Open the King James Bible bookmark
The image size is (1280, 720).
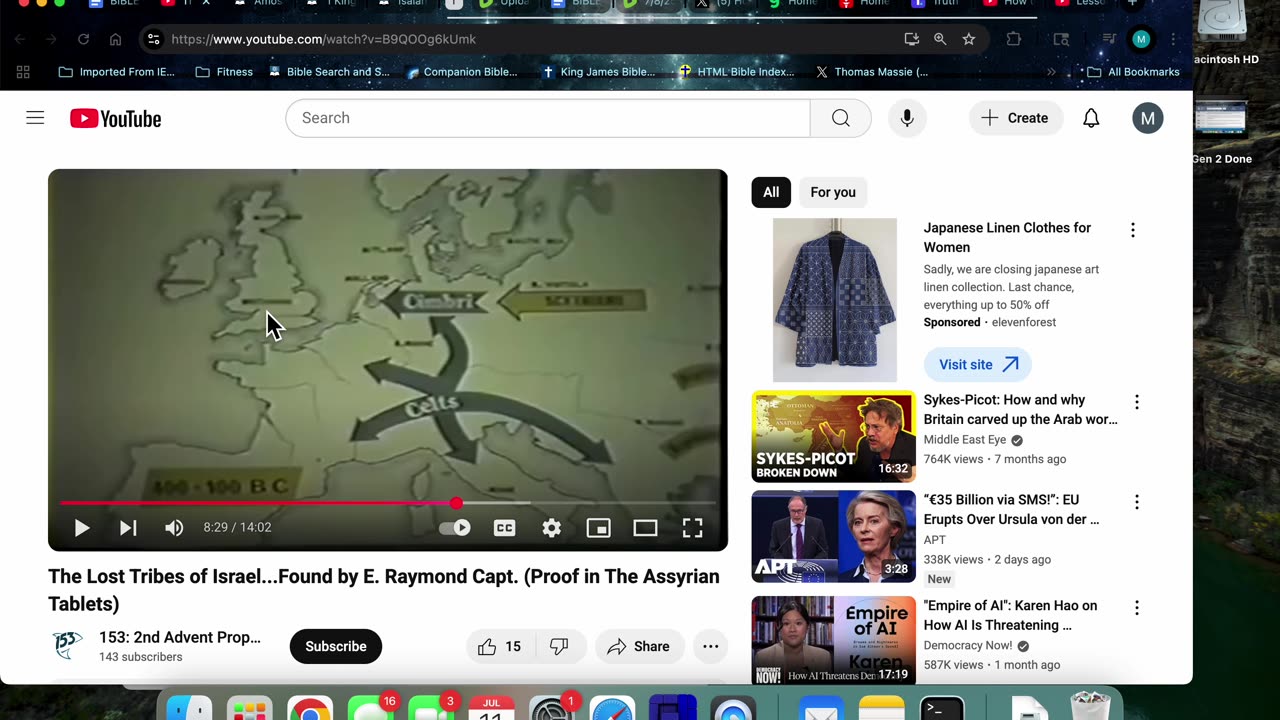coord(598,72)
